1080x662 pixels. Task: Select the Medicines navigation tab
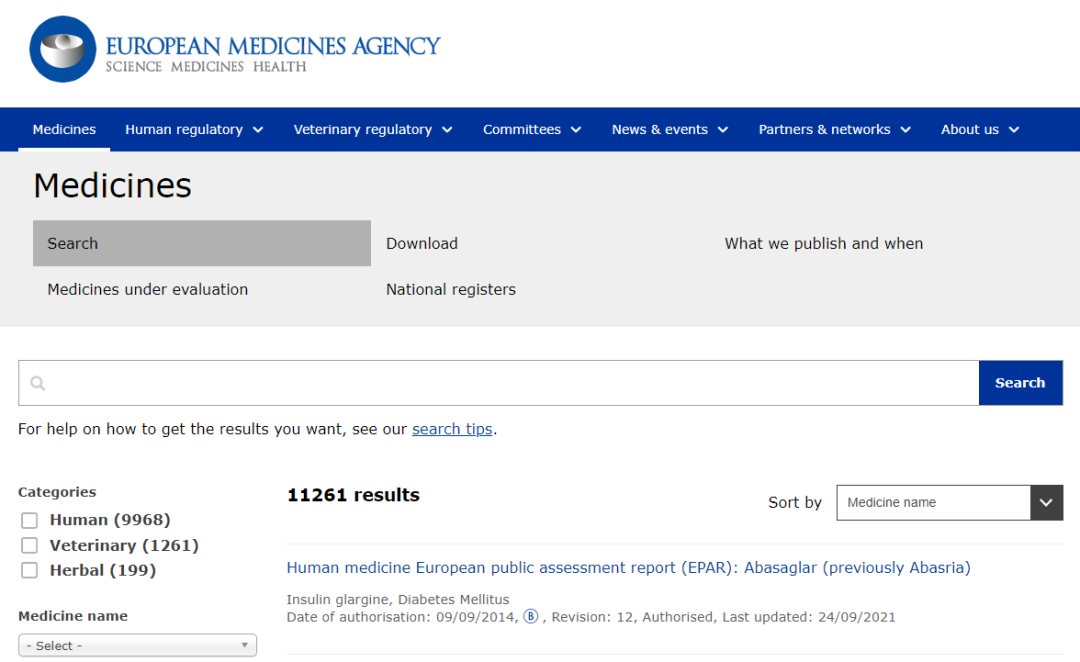click(64, 130)
